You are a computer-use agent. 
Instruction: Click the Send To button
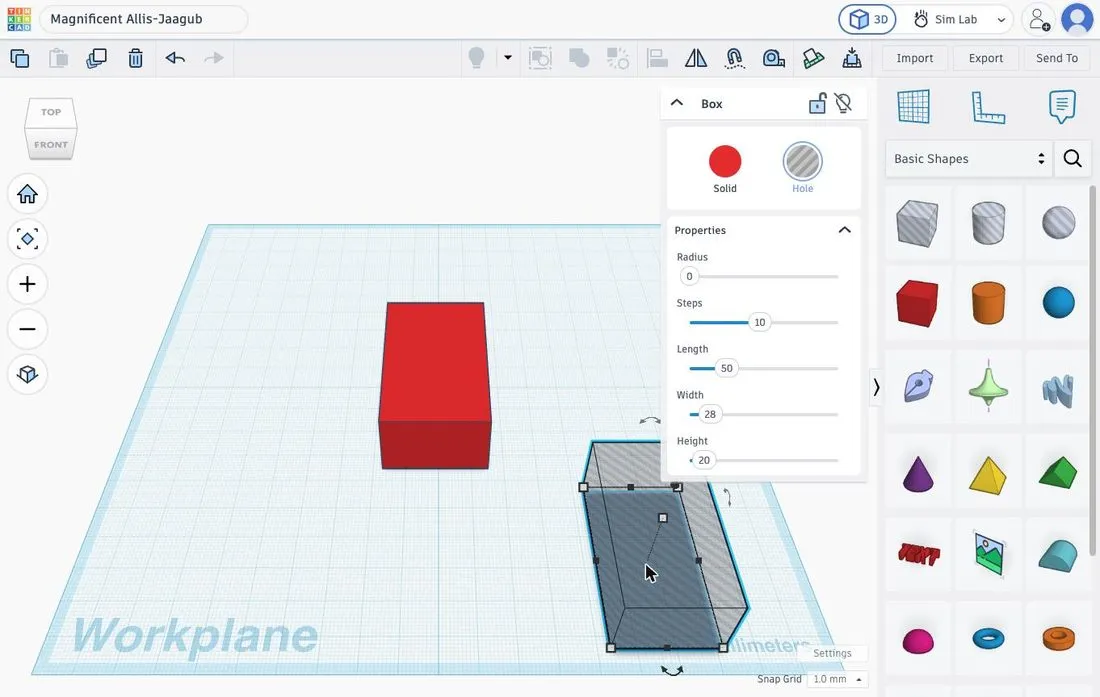[1057, 58]
